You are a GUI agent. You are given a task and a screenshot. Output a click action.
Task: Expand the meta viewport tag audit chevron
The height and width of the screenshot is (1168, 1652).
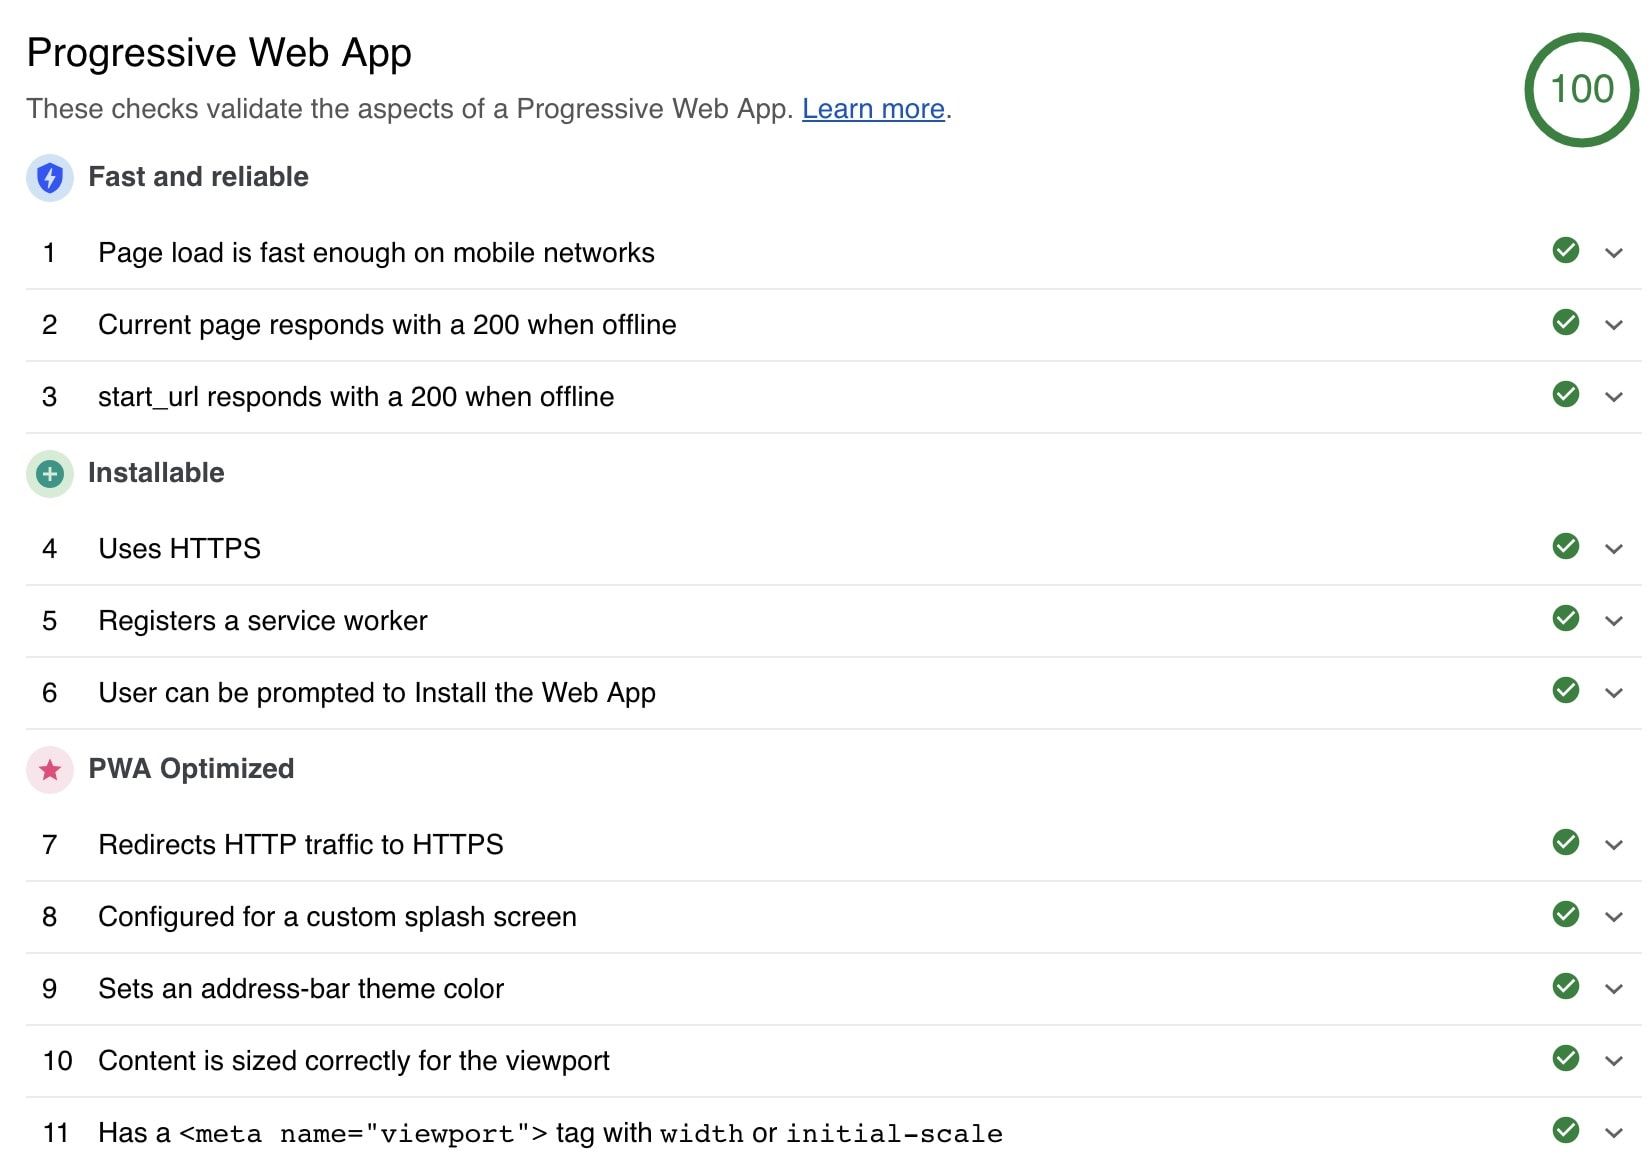click(x=1613, y=1133)
